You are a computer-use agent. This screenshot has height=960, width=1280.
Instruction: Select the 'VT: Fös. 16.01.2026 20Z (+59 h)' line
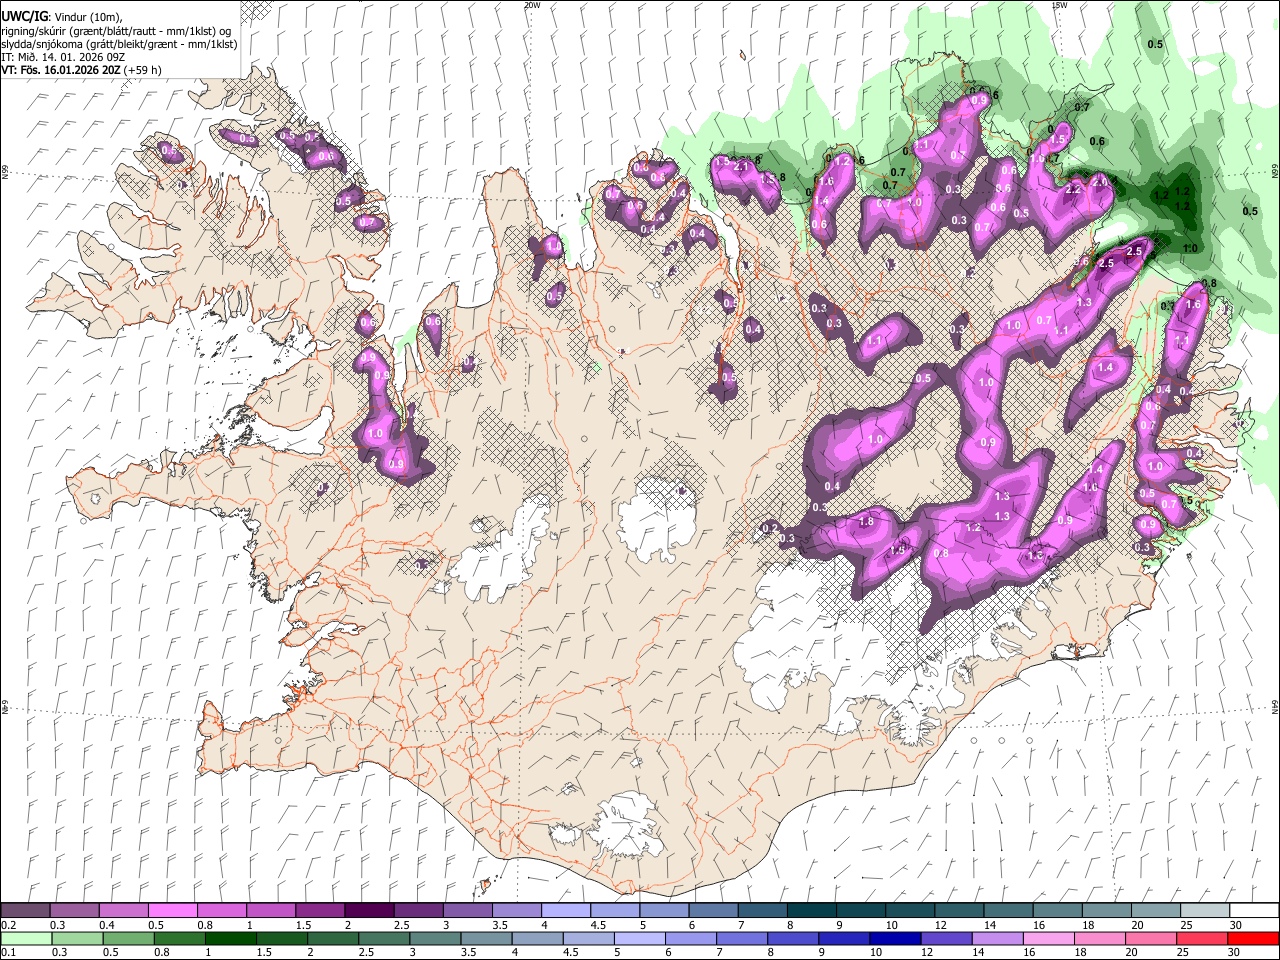coord(82,70)
